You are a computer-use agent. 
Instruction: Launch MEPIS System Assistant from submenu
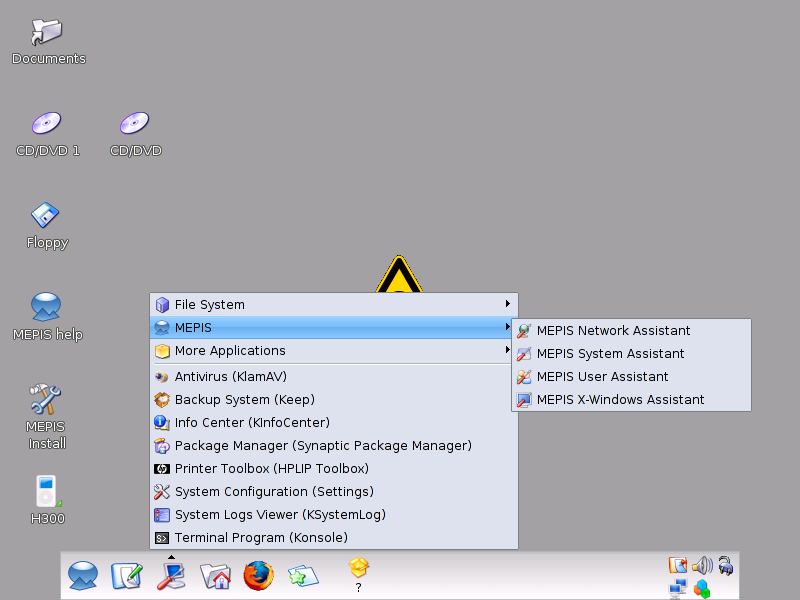point(632,354)
